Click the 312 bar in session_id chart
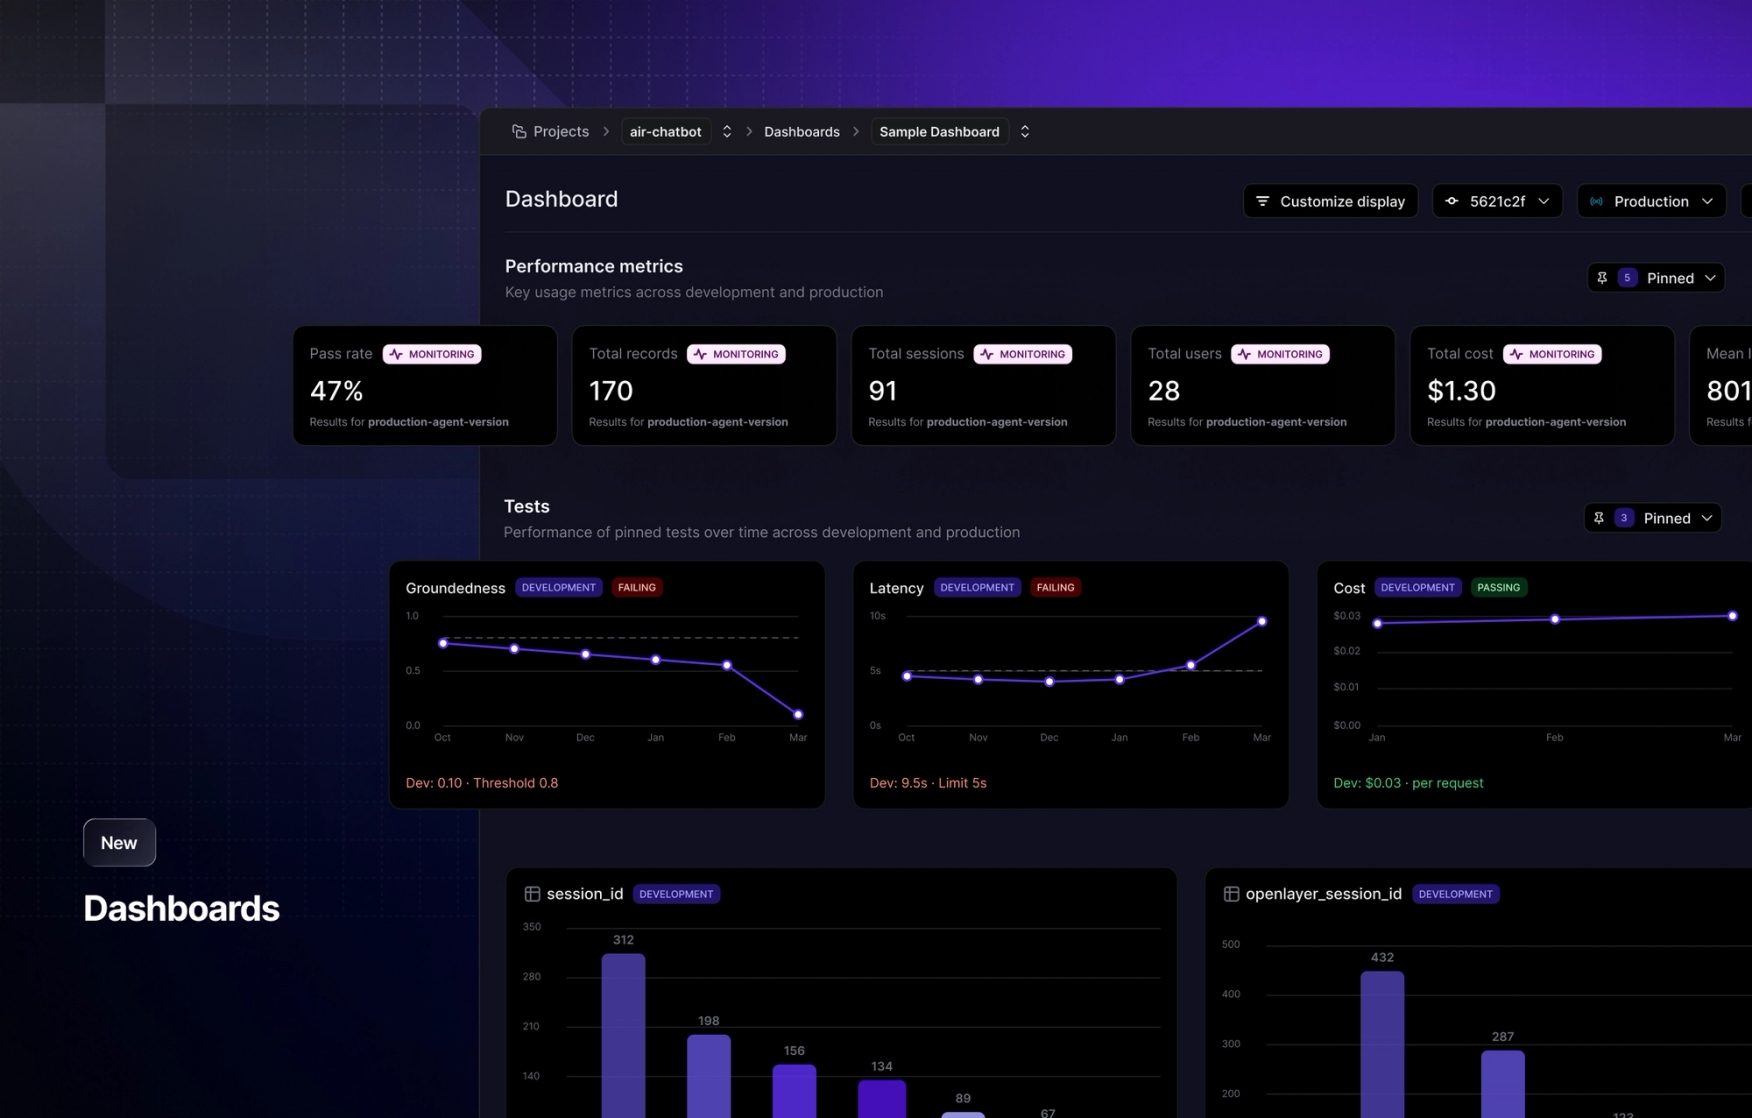 (x=623, y=1035)
